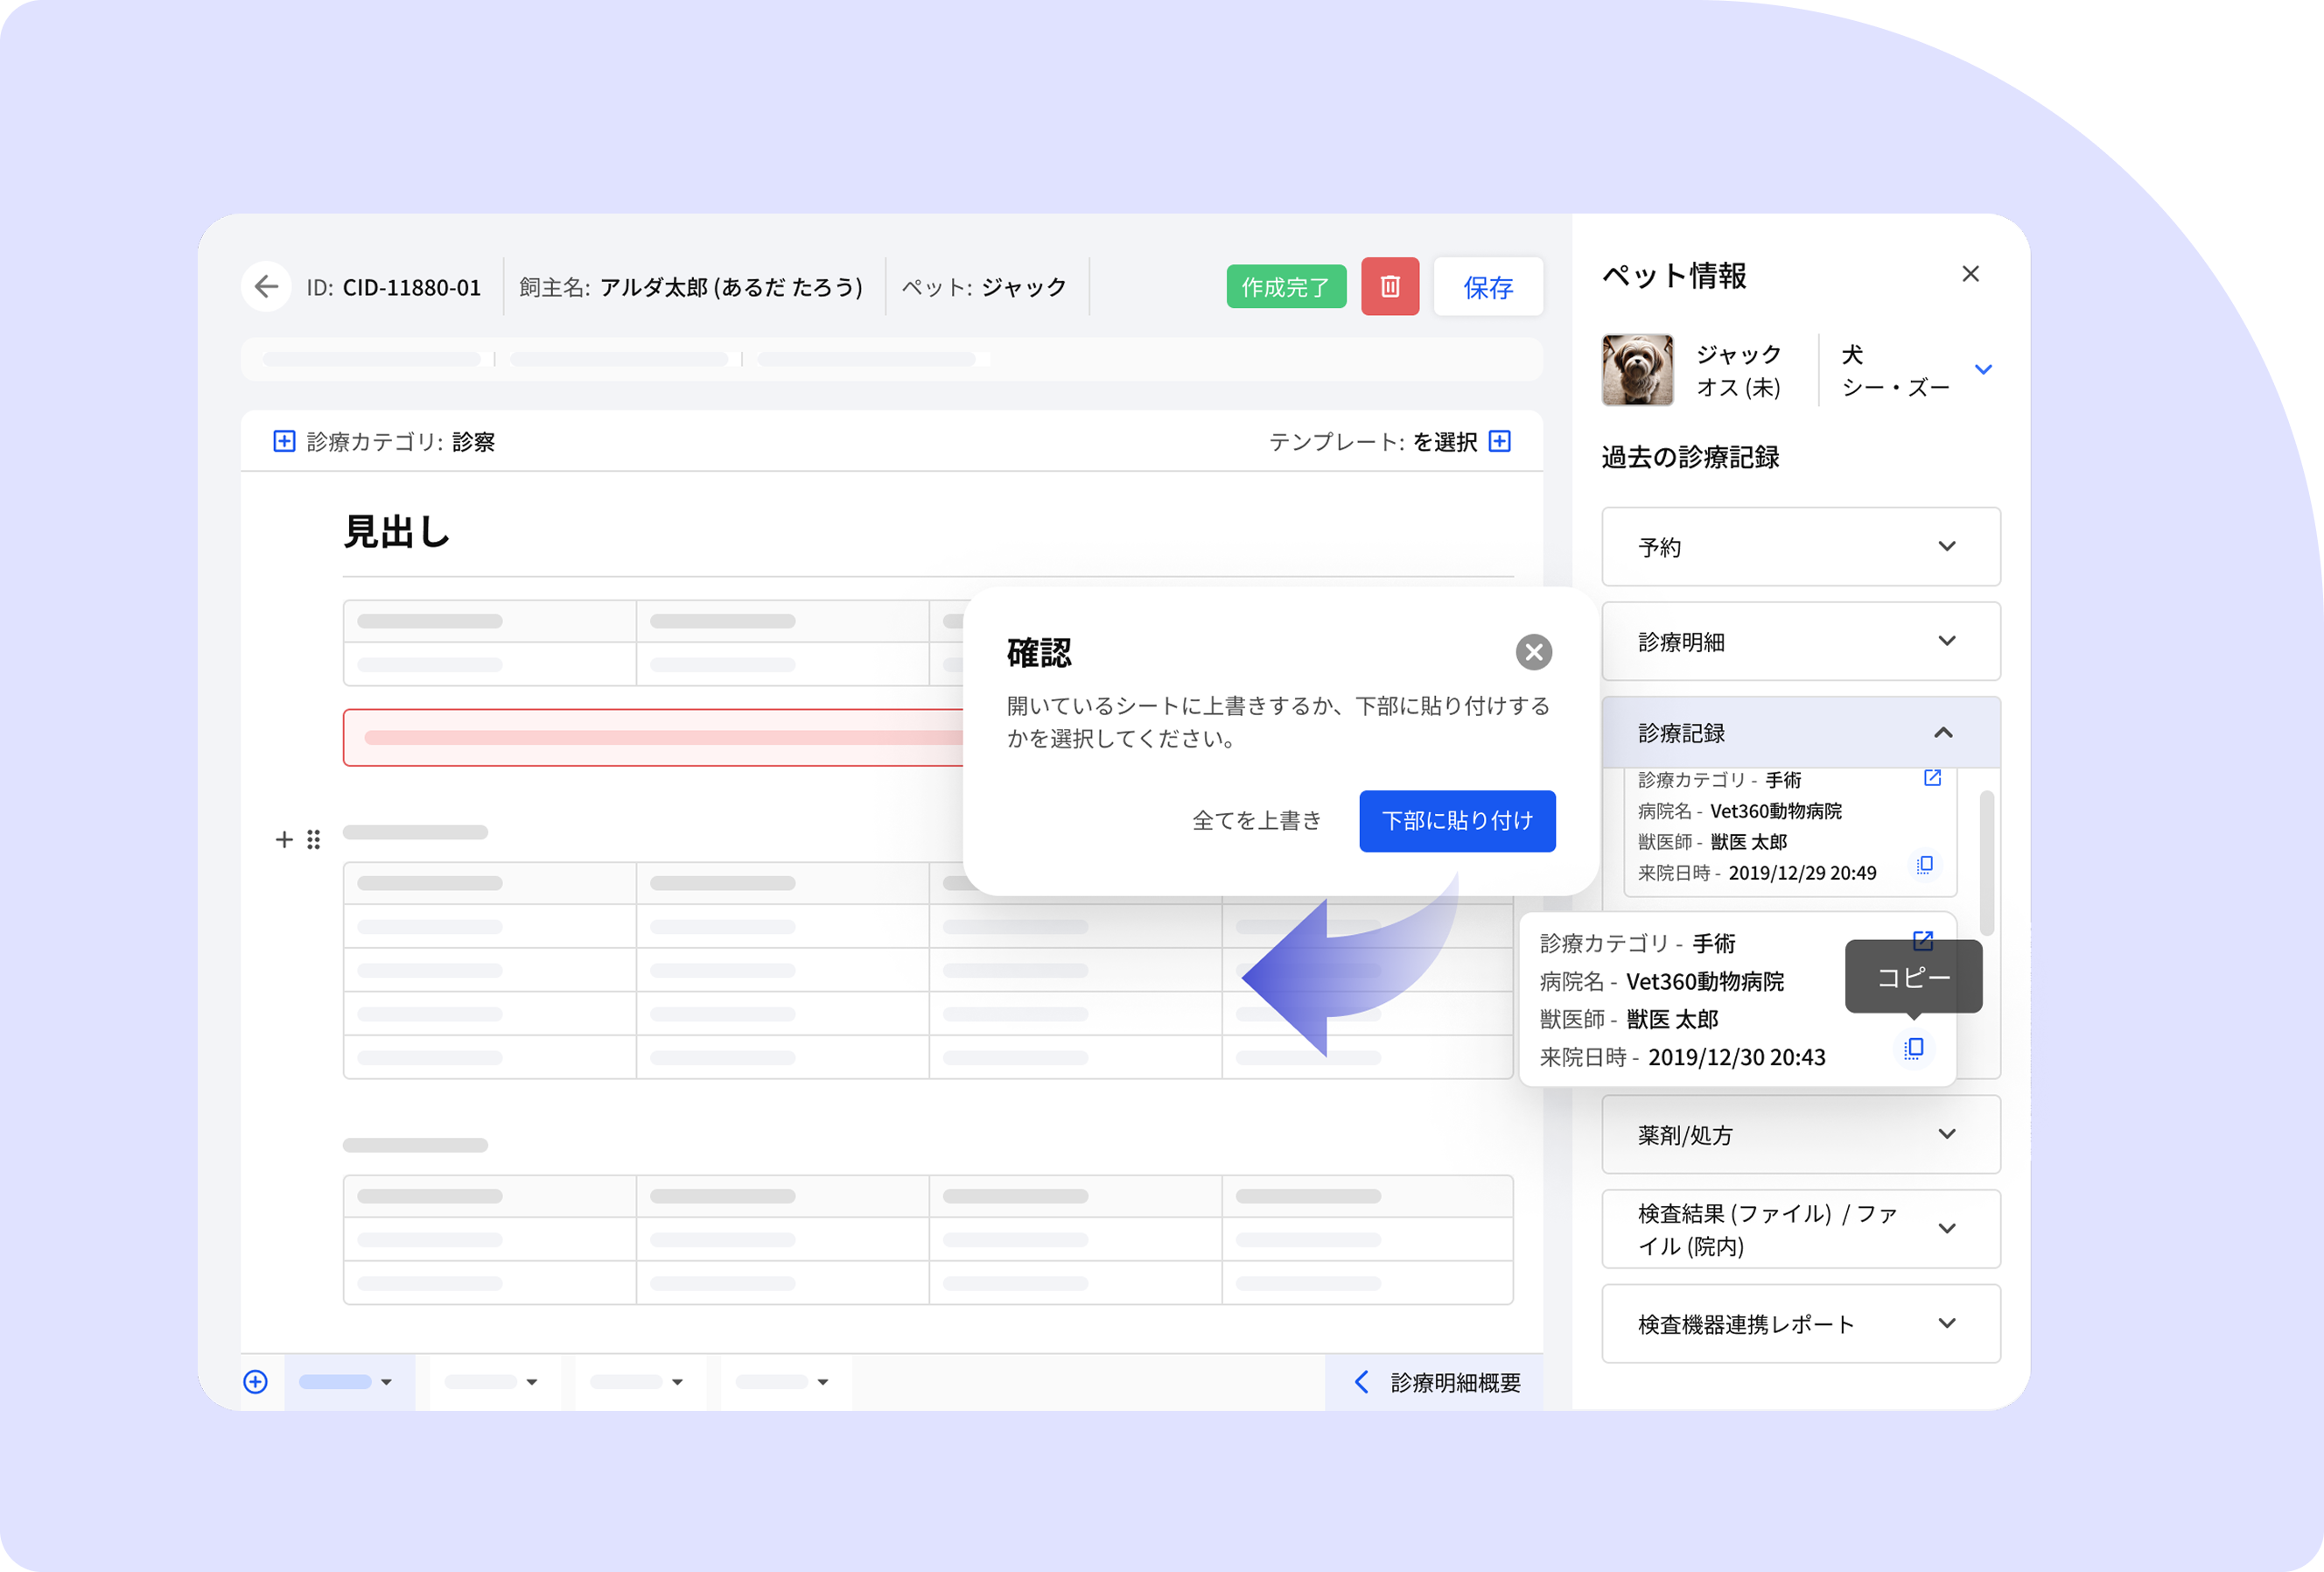
Task: Close the 確認 dialog
Action: tap(1534, 652)
